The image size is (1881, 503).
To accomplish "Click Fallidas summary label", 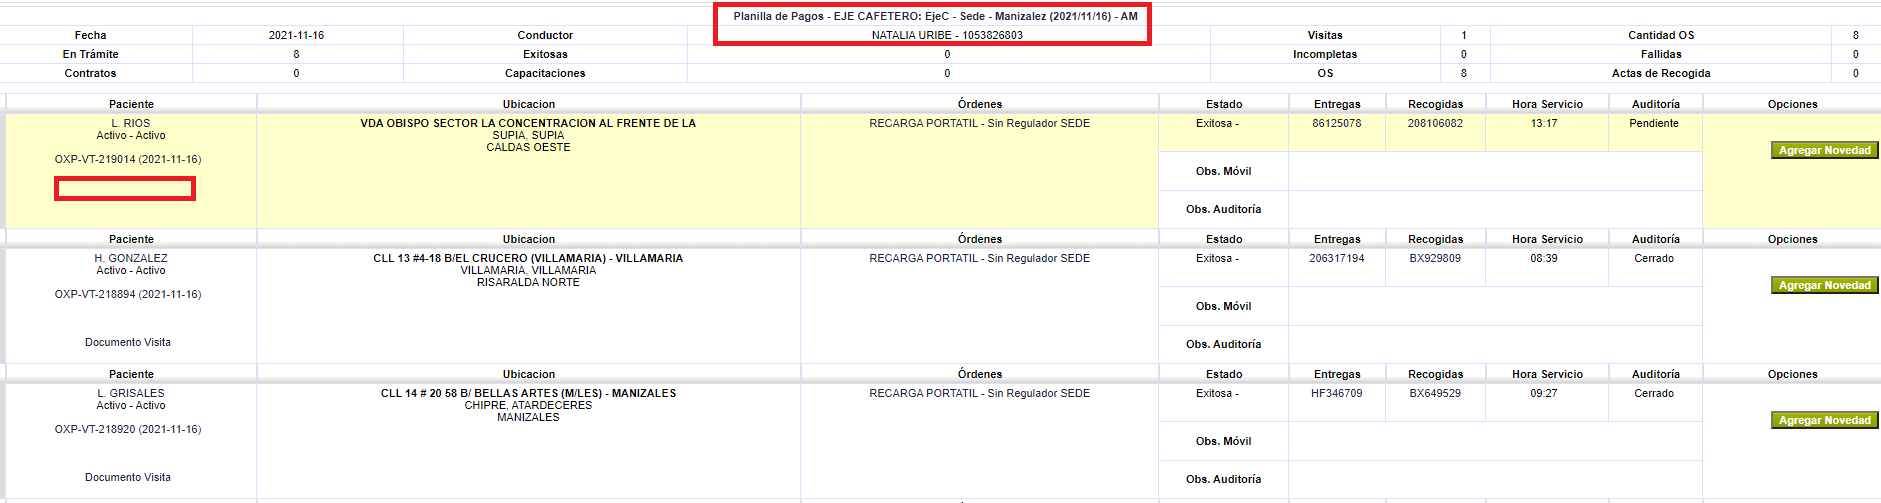I will (1661, 54).
